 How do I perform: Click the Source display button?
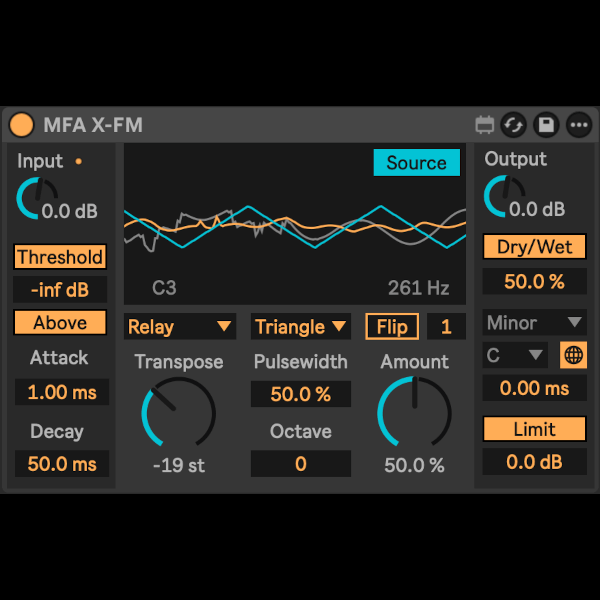416,163
